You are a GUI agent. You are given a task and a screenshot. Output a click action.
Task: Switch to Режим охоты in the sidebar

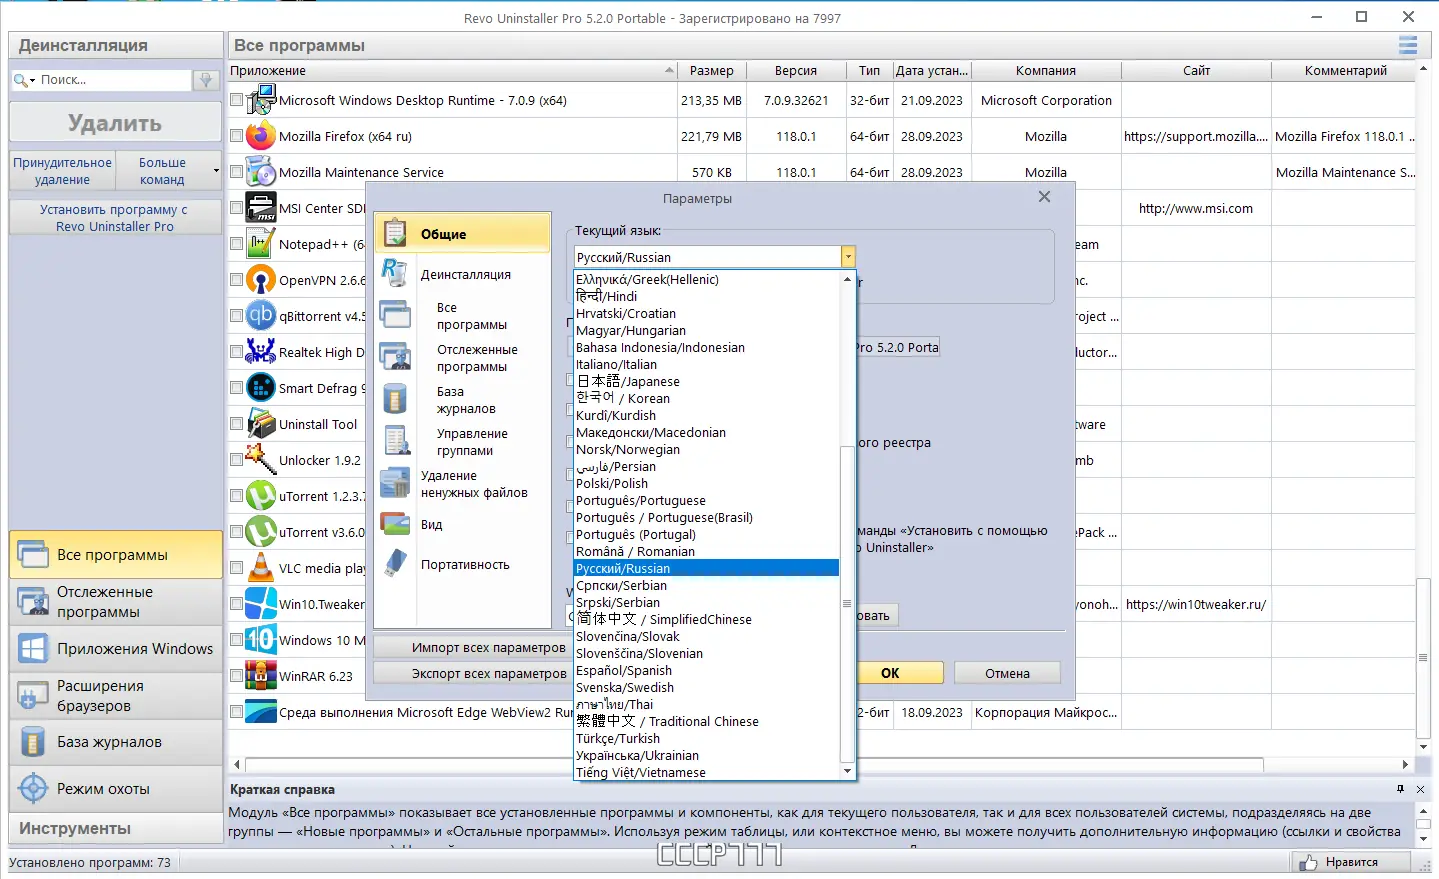pyautogui.click(x=116, y=789)
